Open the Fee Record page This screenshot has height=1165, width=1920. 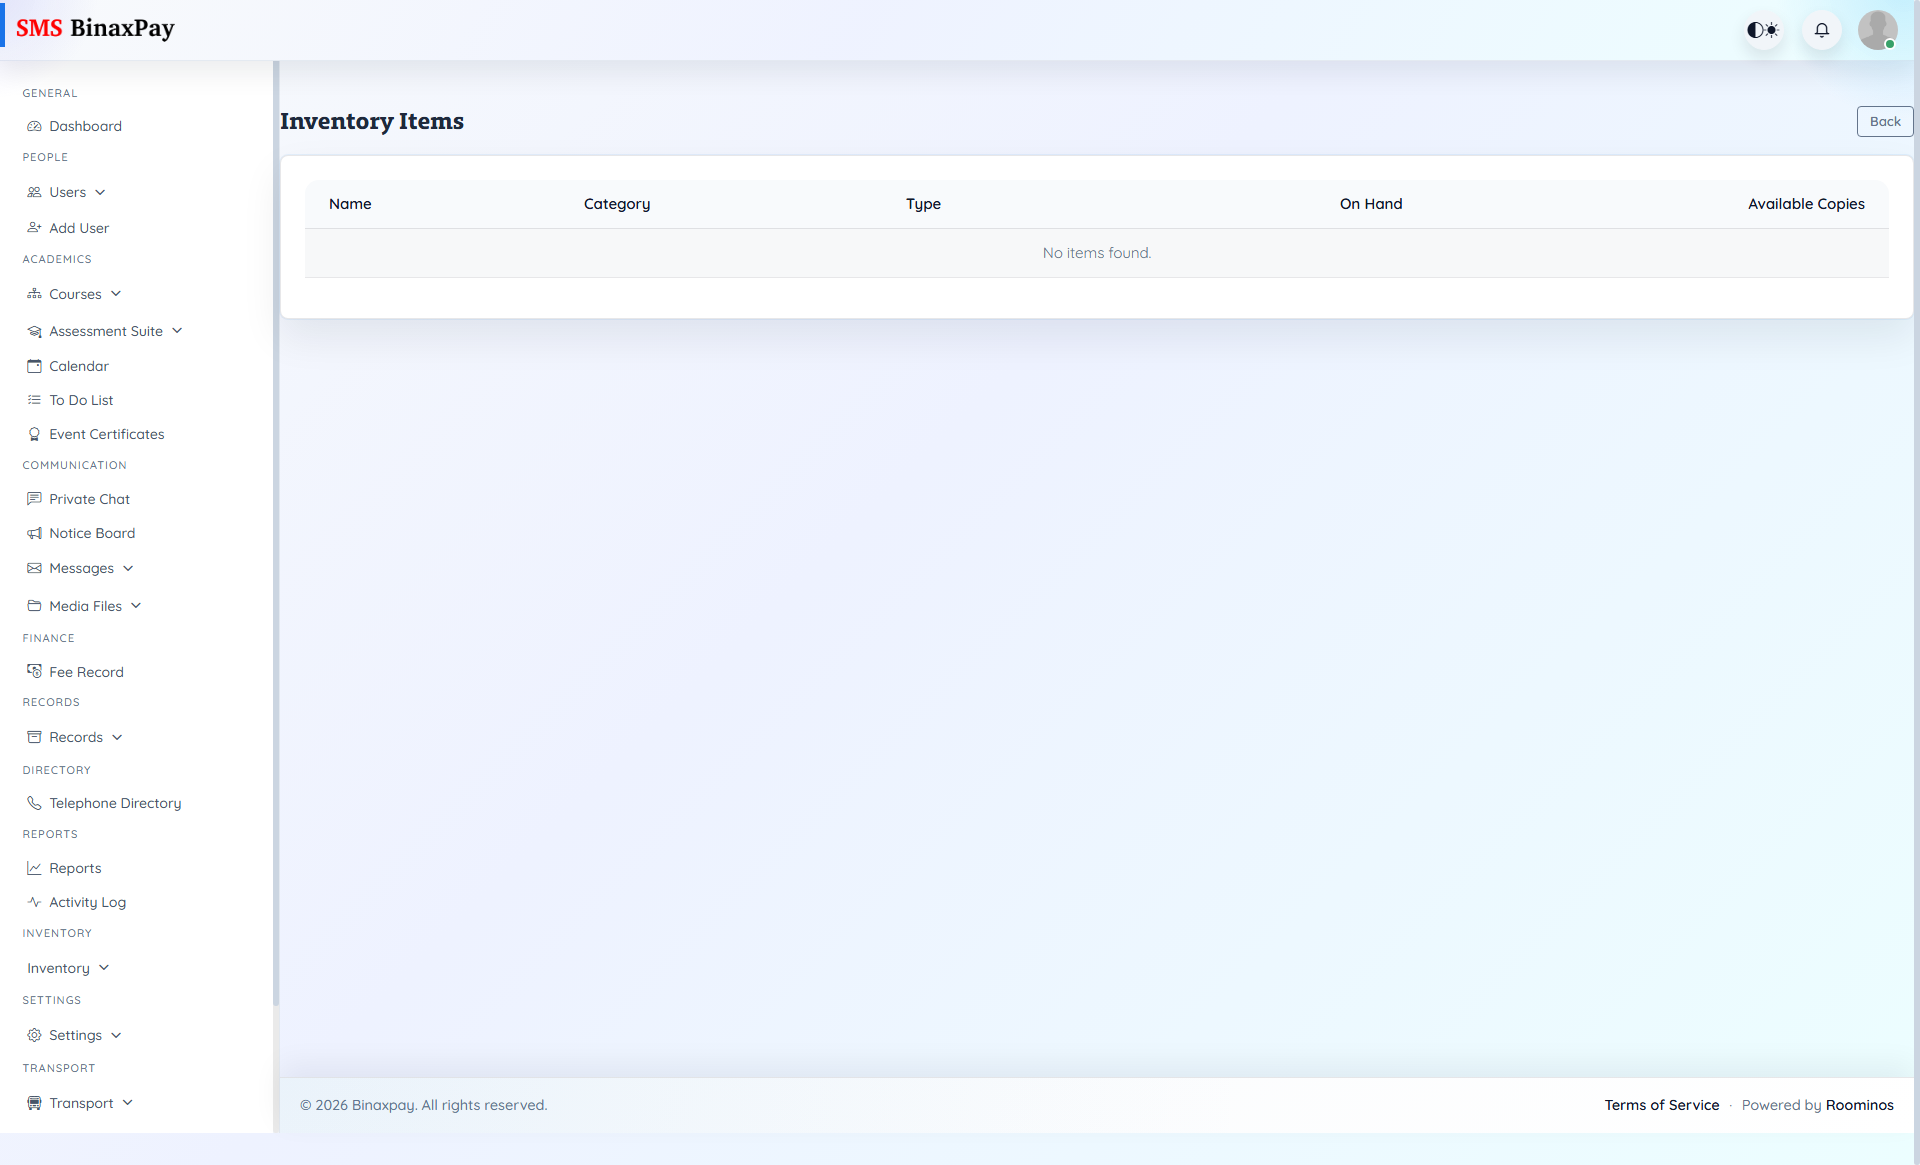(87, 671)
